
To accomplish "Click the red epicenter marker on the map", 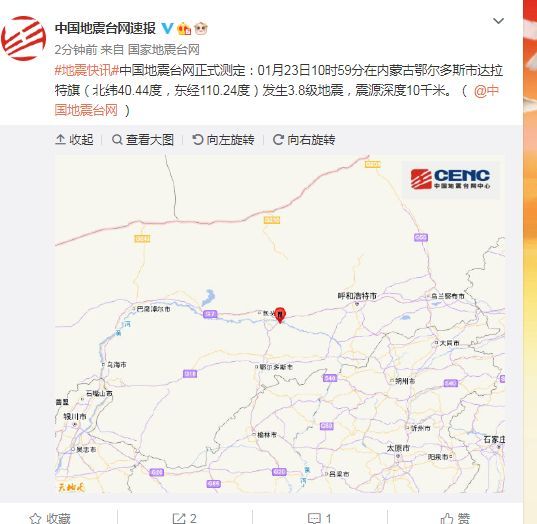I will pos(280,315).
